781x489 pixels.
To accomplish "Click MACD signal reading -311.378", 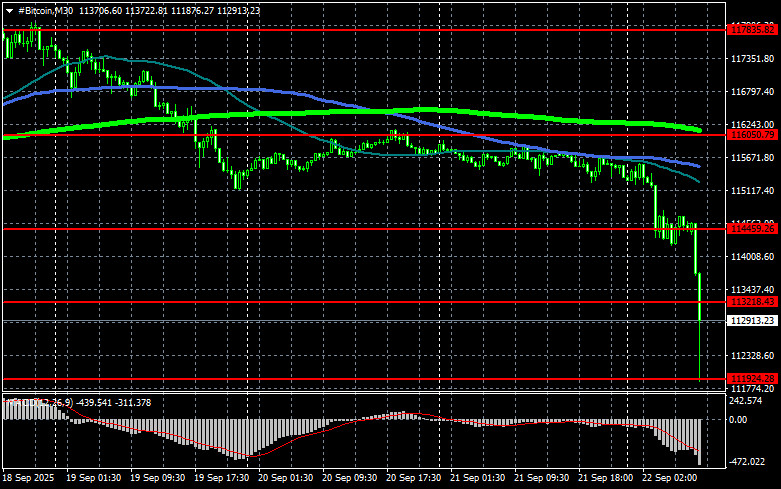I will [x=133, y=403].
